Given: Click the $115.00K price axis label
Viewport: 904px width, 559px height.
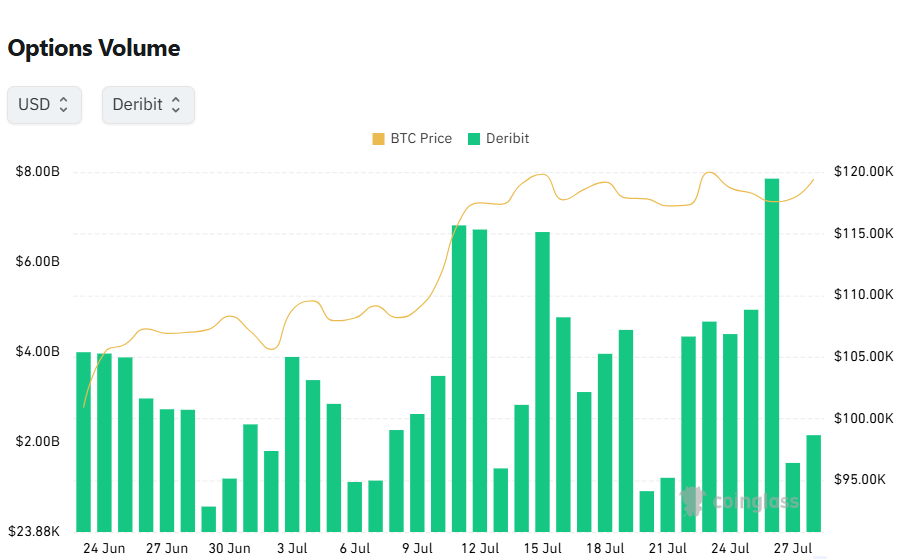Looking at the screenshot, I should click(864, 233).
